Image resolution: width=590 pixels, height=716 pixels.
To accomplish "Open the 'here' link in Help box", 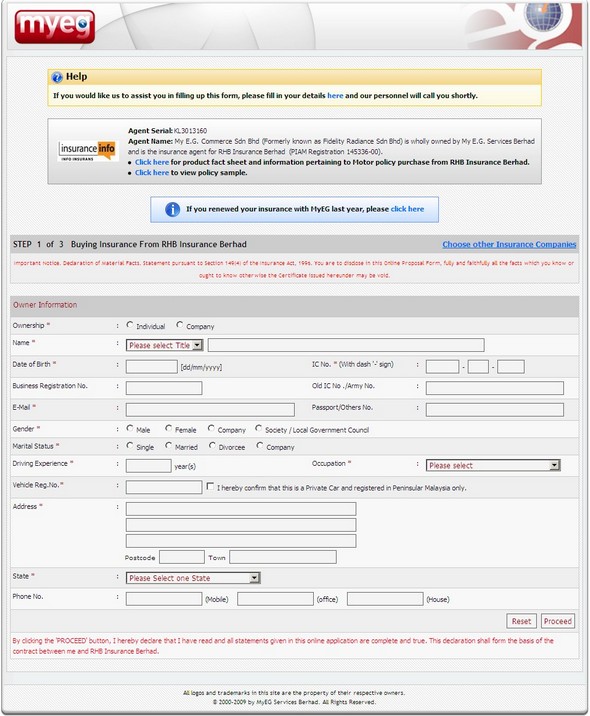I will click(335, 95).
